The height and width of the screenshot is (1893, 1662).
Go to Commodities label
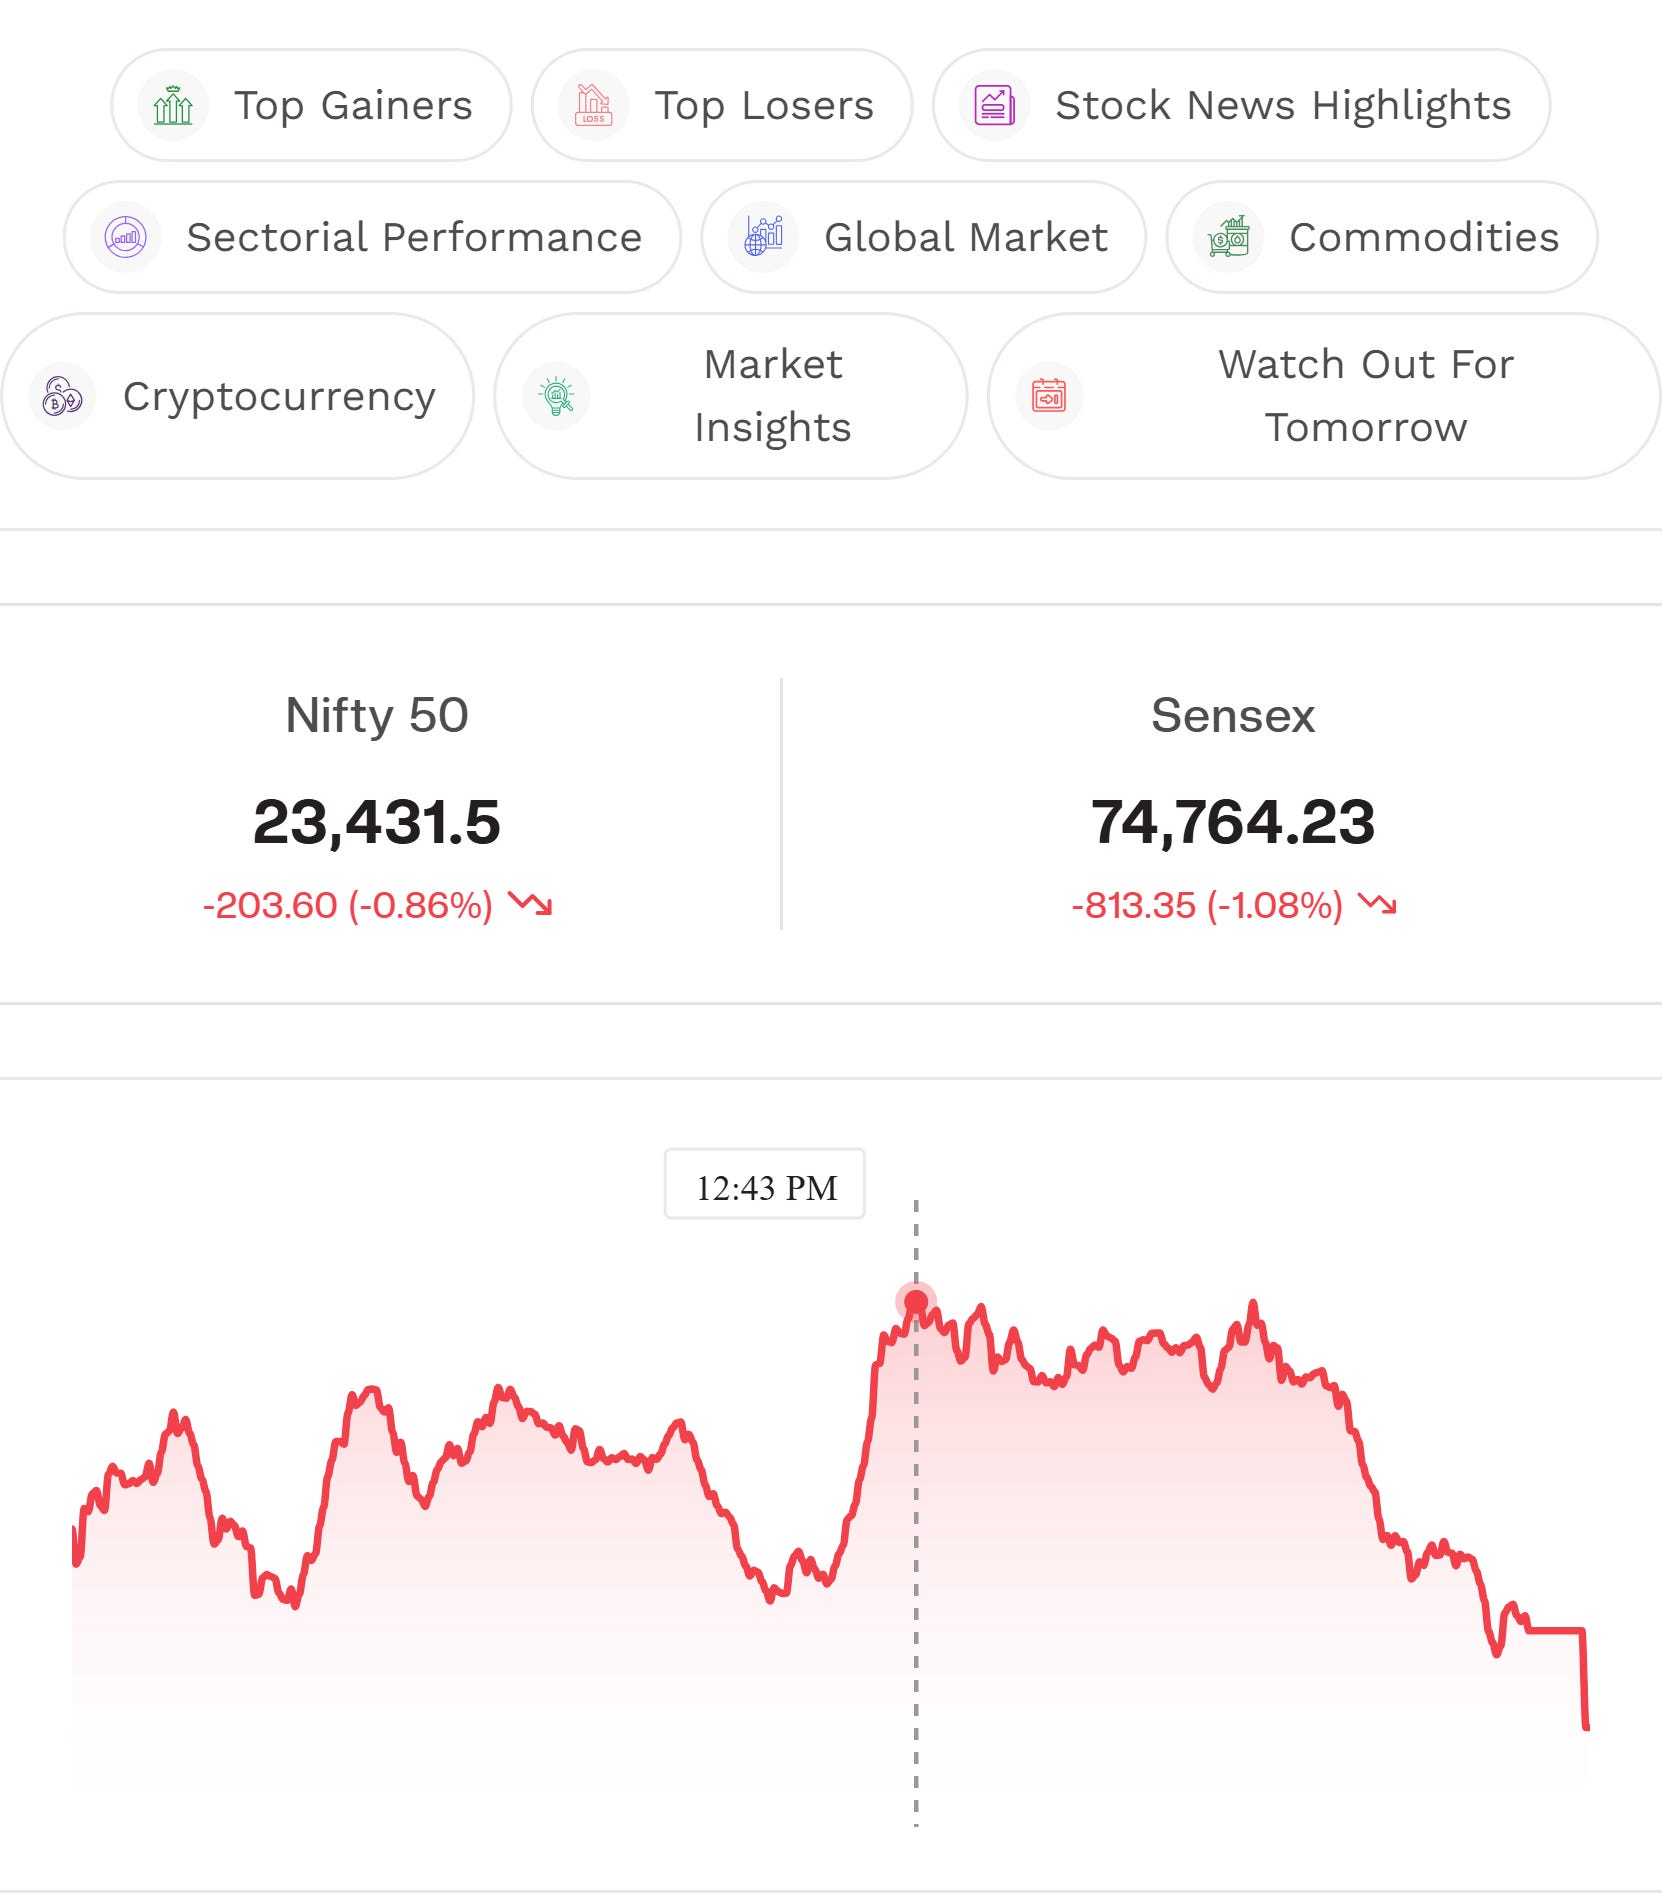1424,237
